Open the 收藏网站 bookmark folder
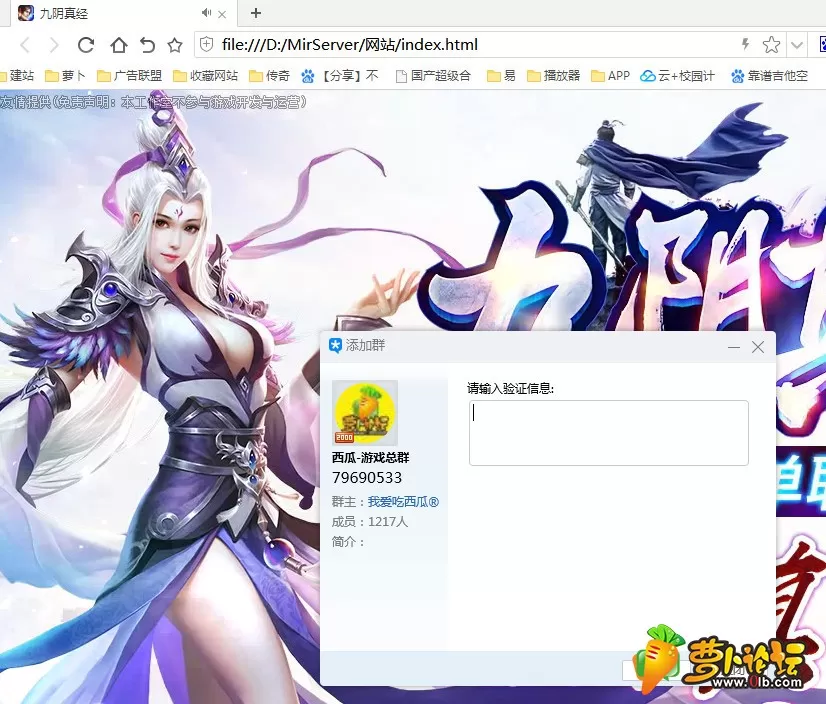826x704 pixels. [205, 76]
